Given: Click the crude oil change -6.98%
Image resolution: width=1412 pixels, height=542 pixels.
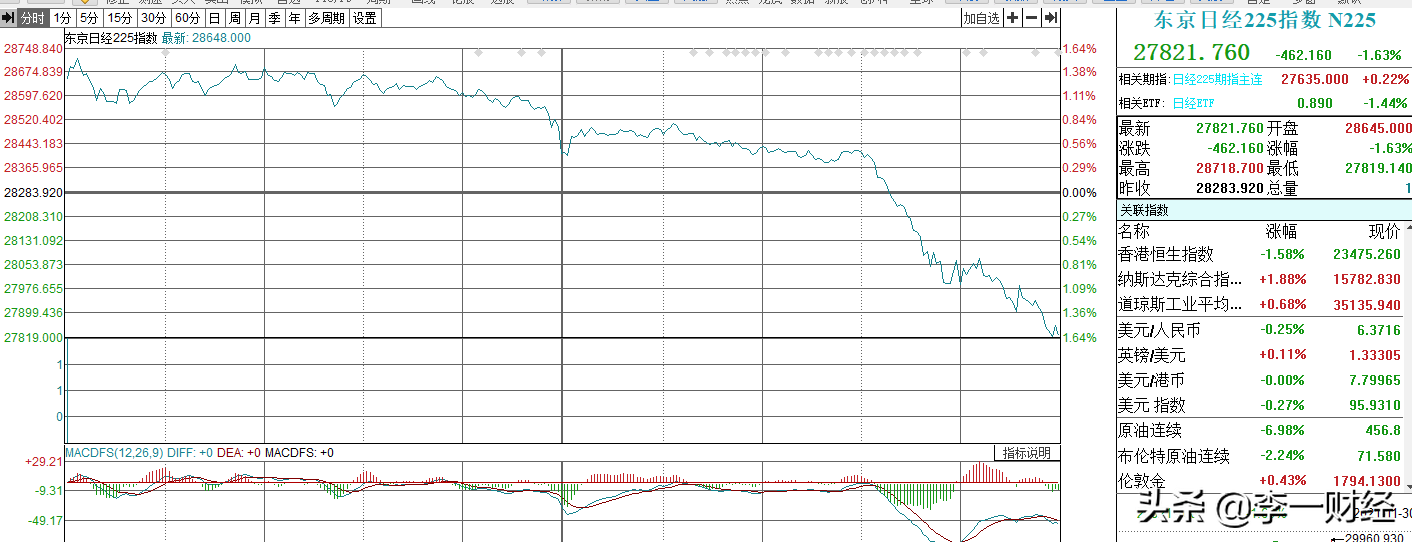Looking at the screenshot, I should pyautogui.click(x=1282, y=430).
